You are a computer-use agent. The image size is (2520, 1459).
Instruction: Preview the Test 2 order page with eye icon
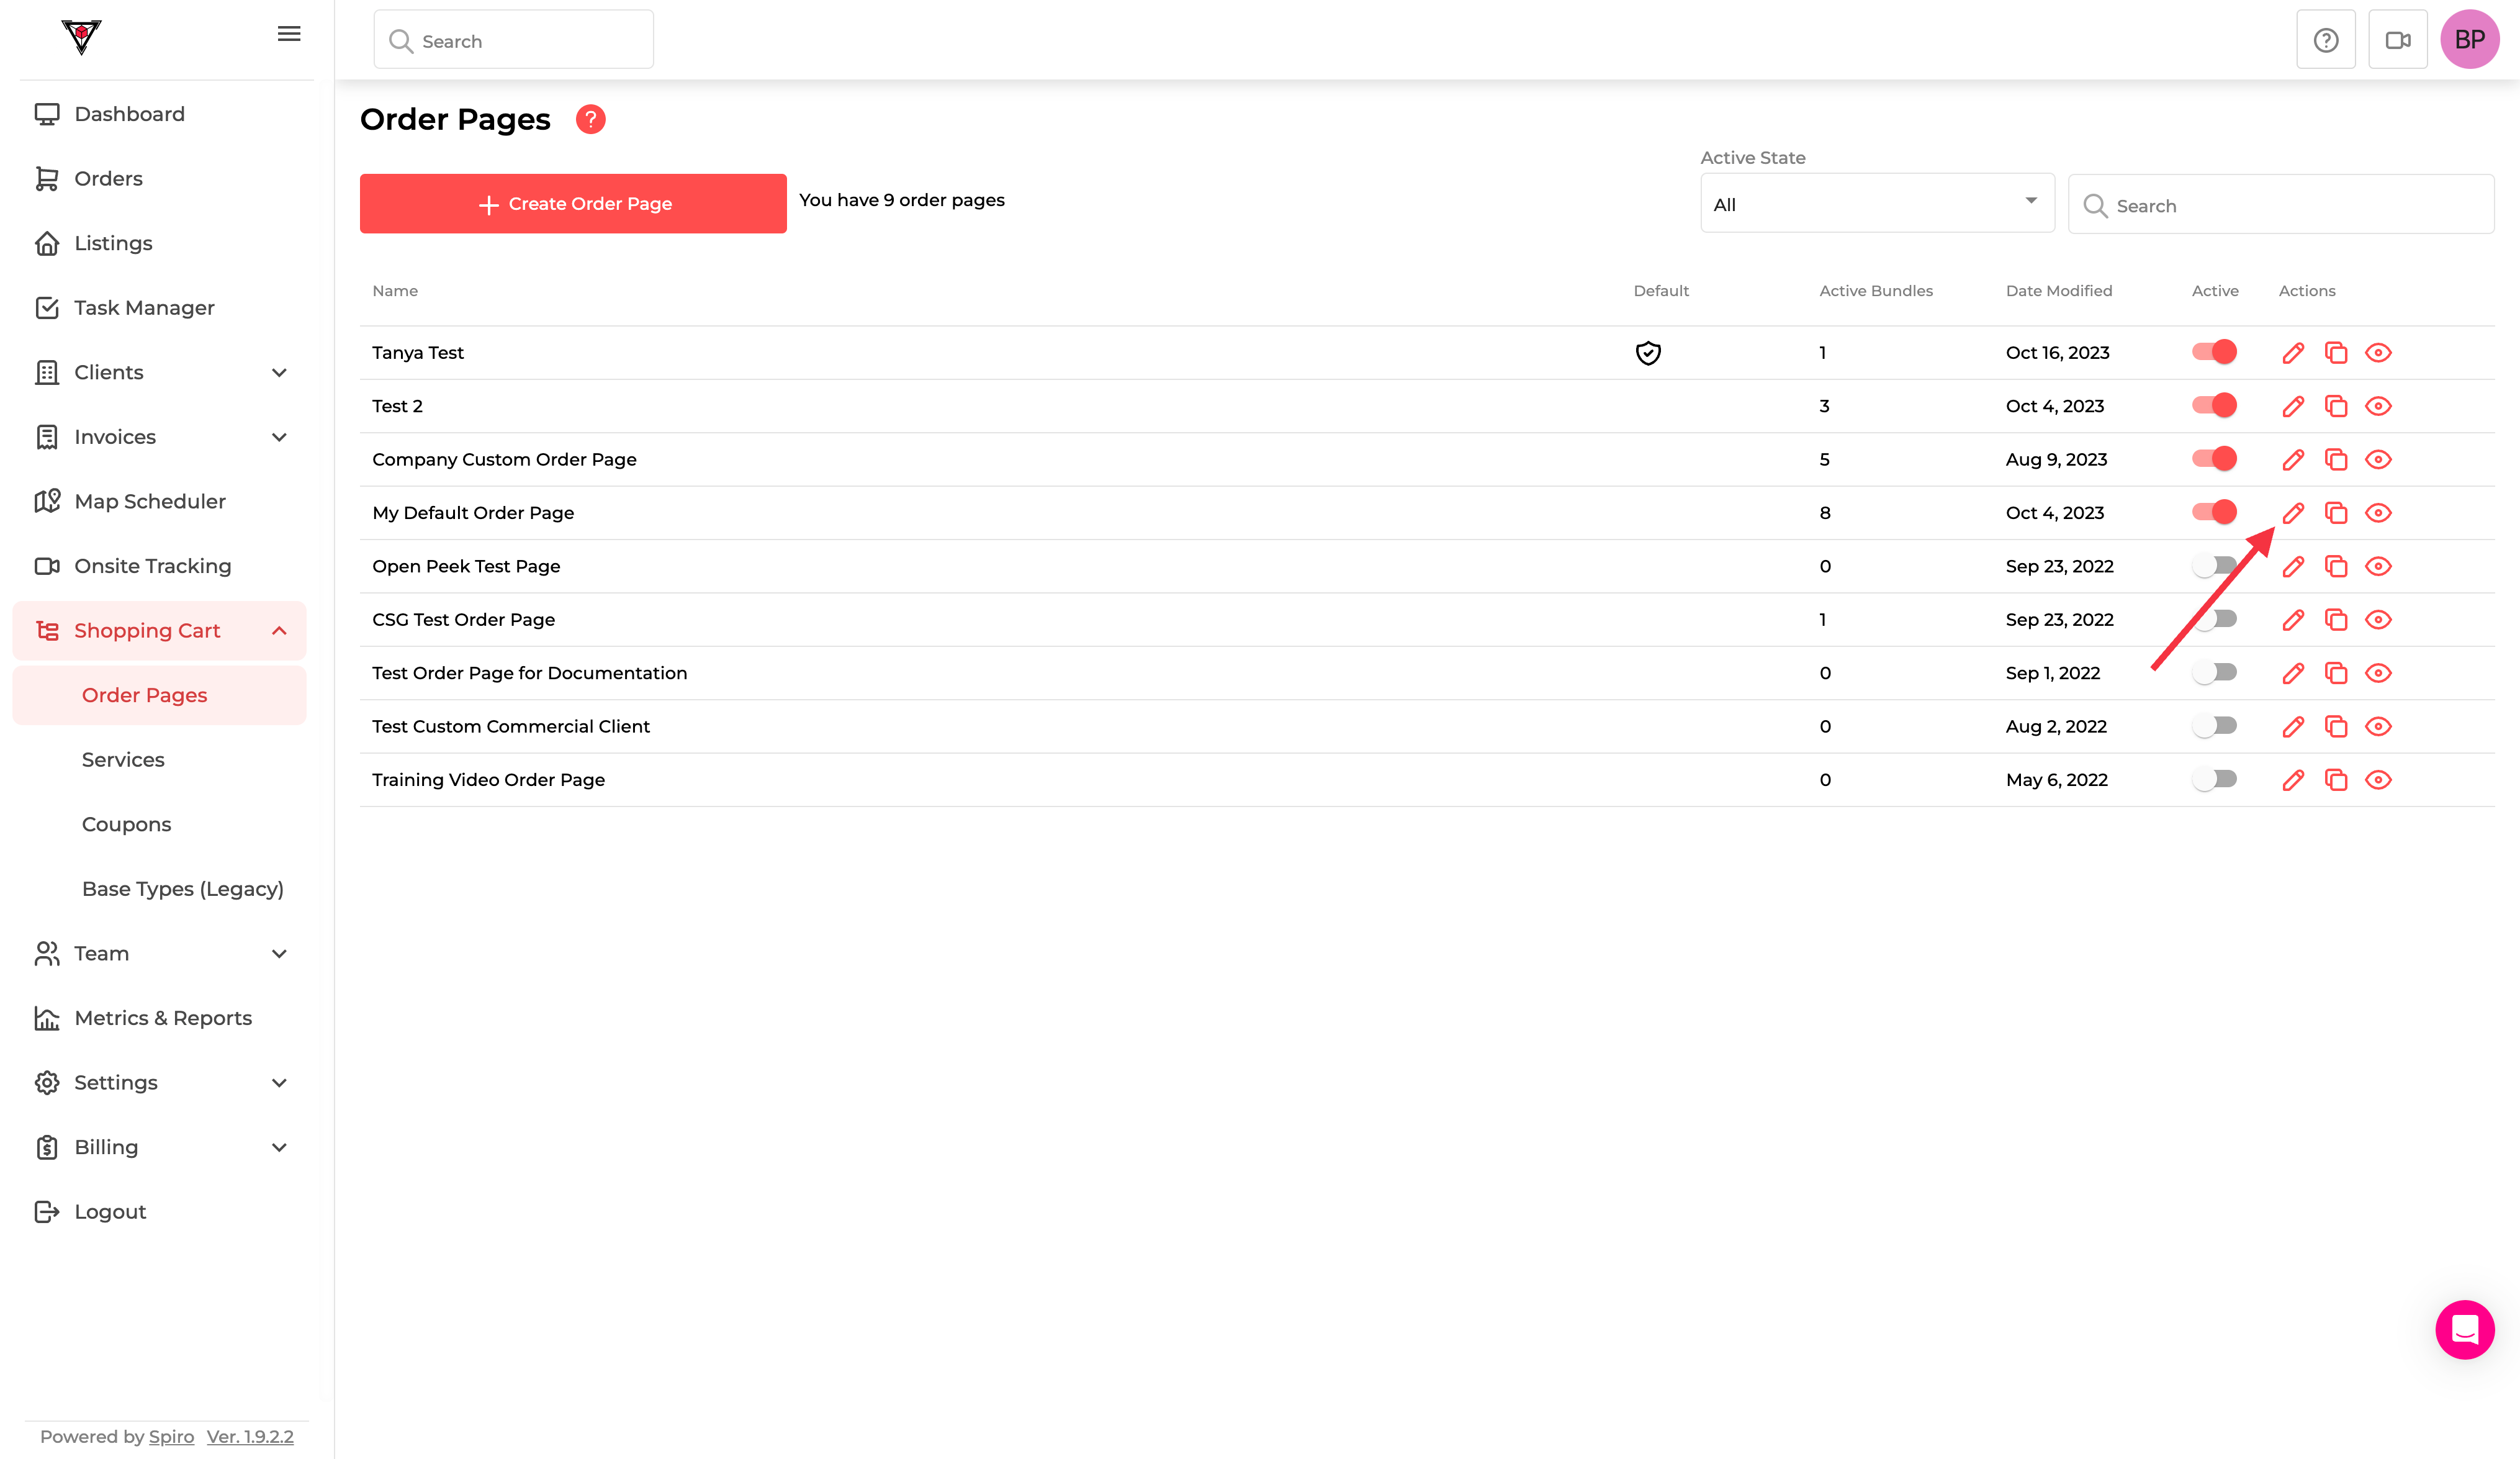[x=2379, y=406]
